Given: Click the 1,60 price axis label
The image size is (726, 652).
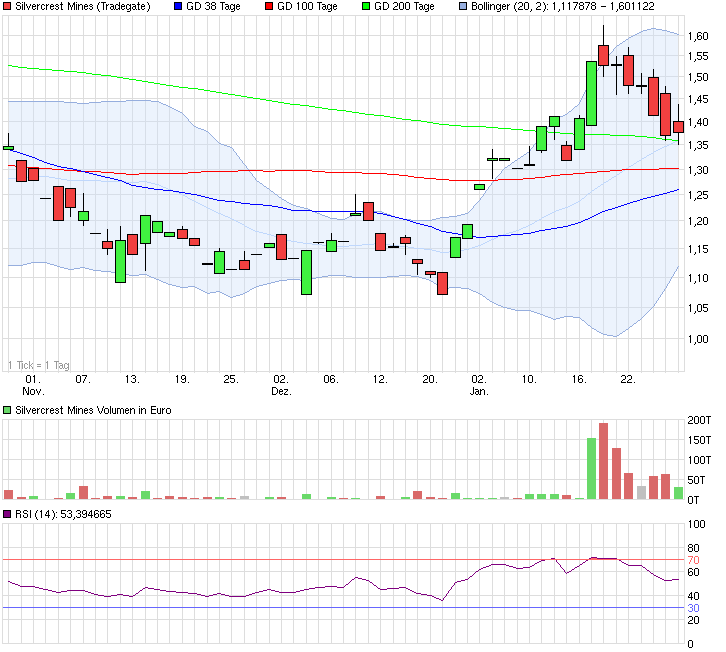Looking at the screenshot, I should 698,37.
